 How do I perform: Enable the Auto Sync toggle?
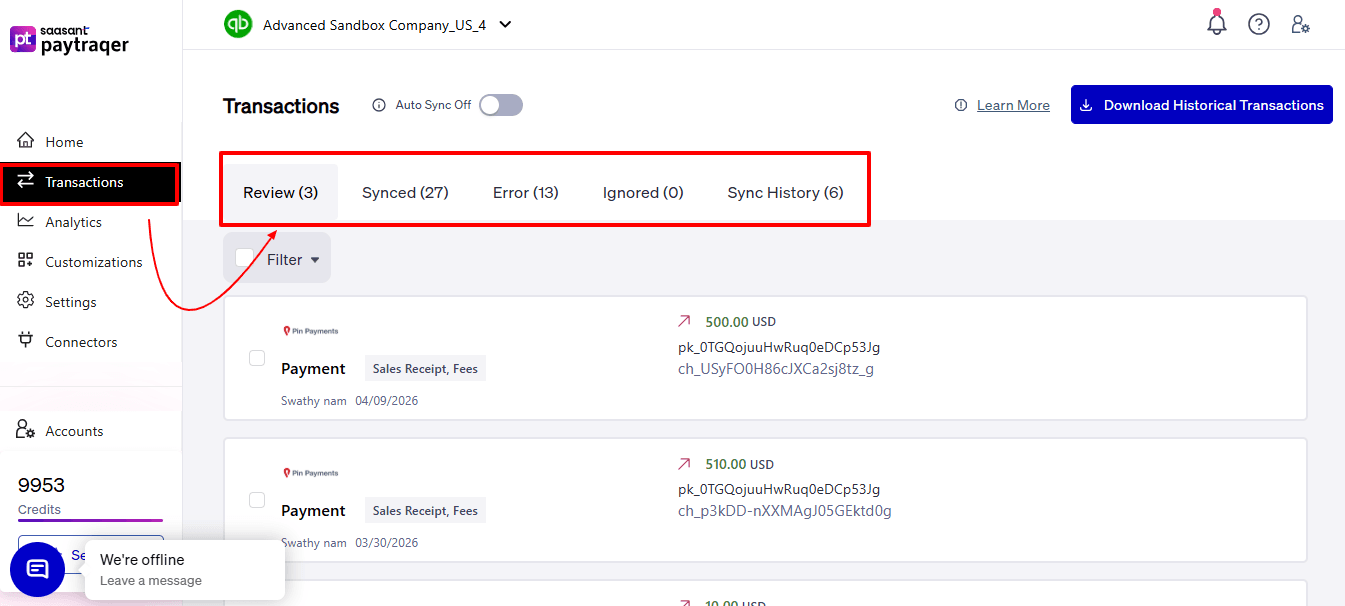(500, 104)
